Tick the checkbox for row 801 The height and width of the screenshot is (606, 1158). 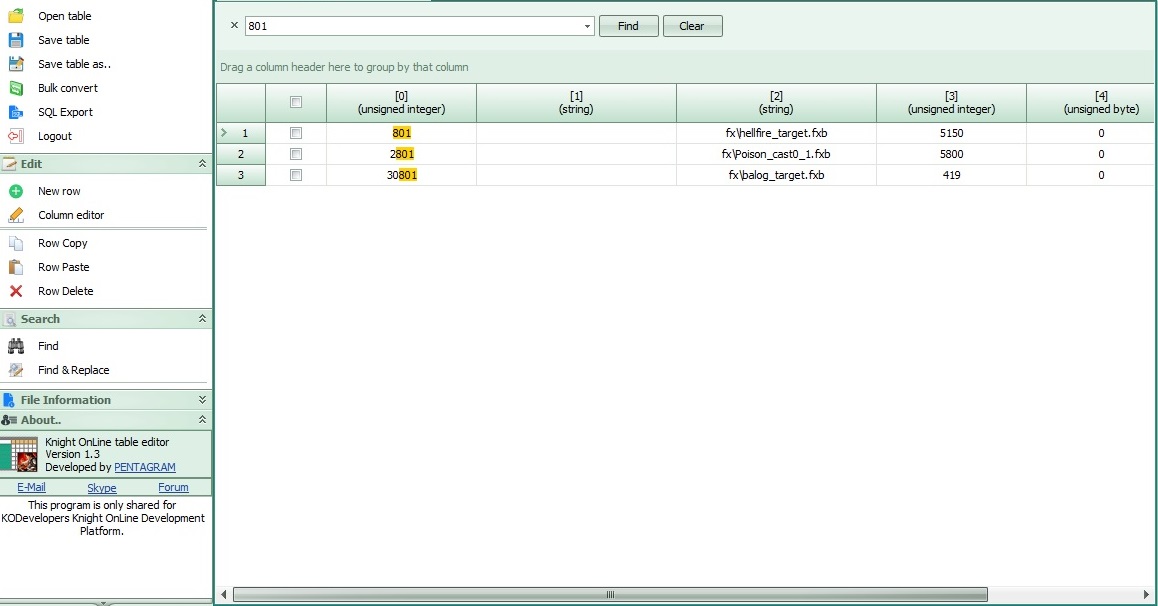[296, 133]
